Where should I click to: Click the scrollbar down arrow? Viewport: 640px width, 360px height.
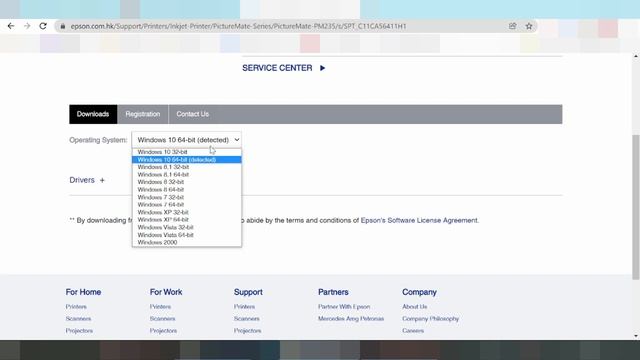pyautogui.click(x=636, y=336)
